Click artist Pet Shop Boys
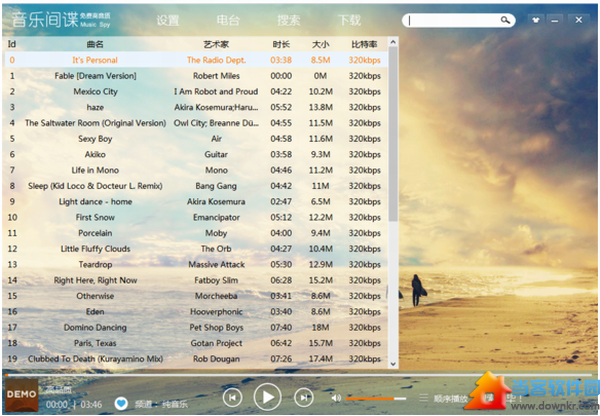This screenshot has width=600, height=416. (216, 327)
